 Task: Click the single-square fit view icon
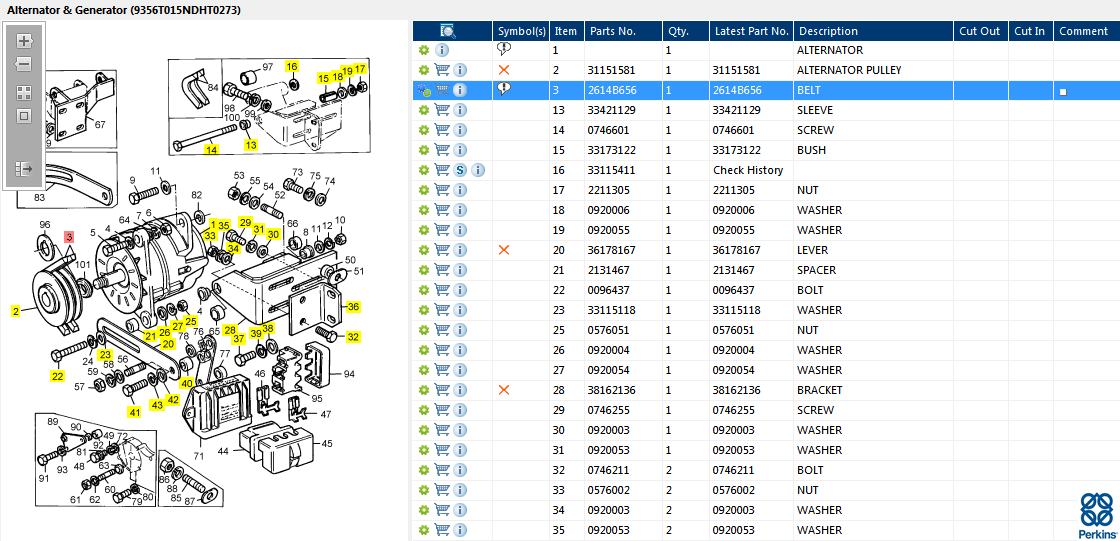pyautogui.click(x=24, y=115)
